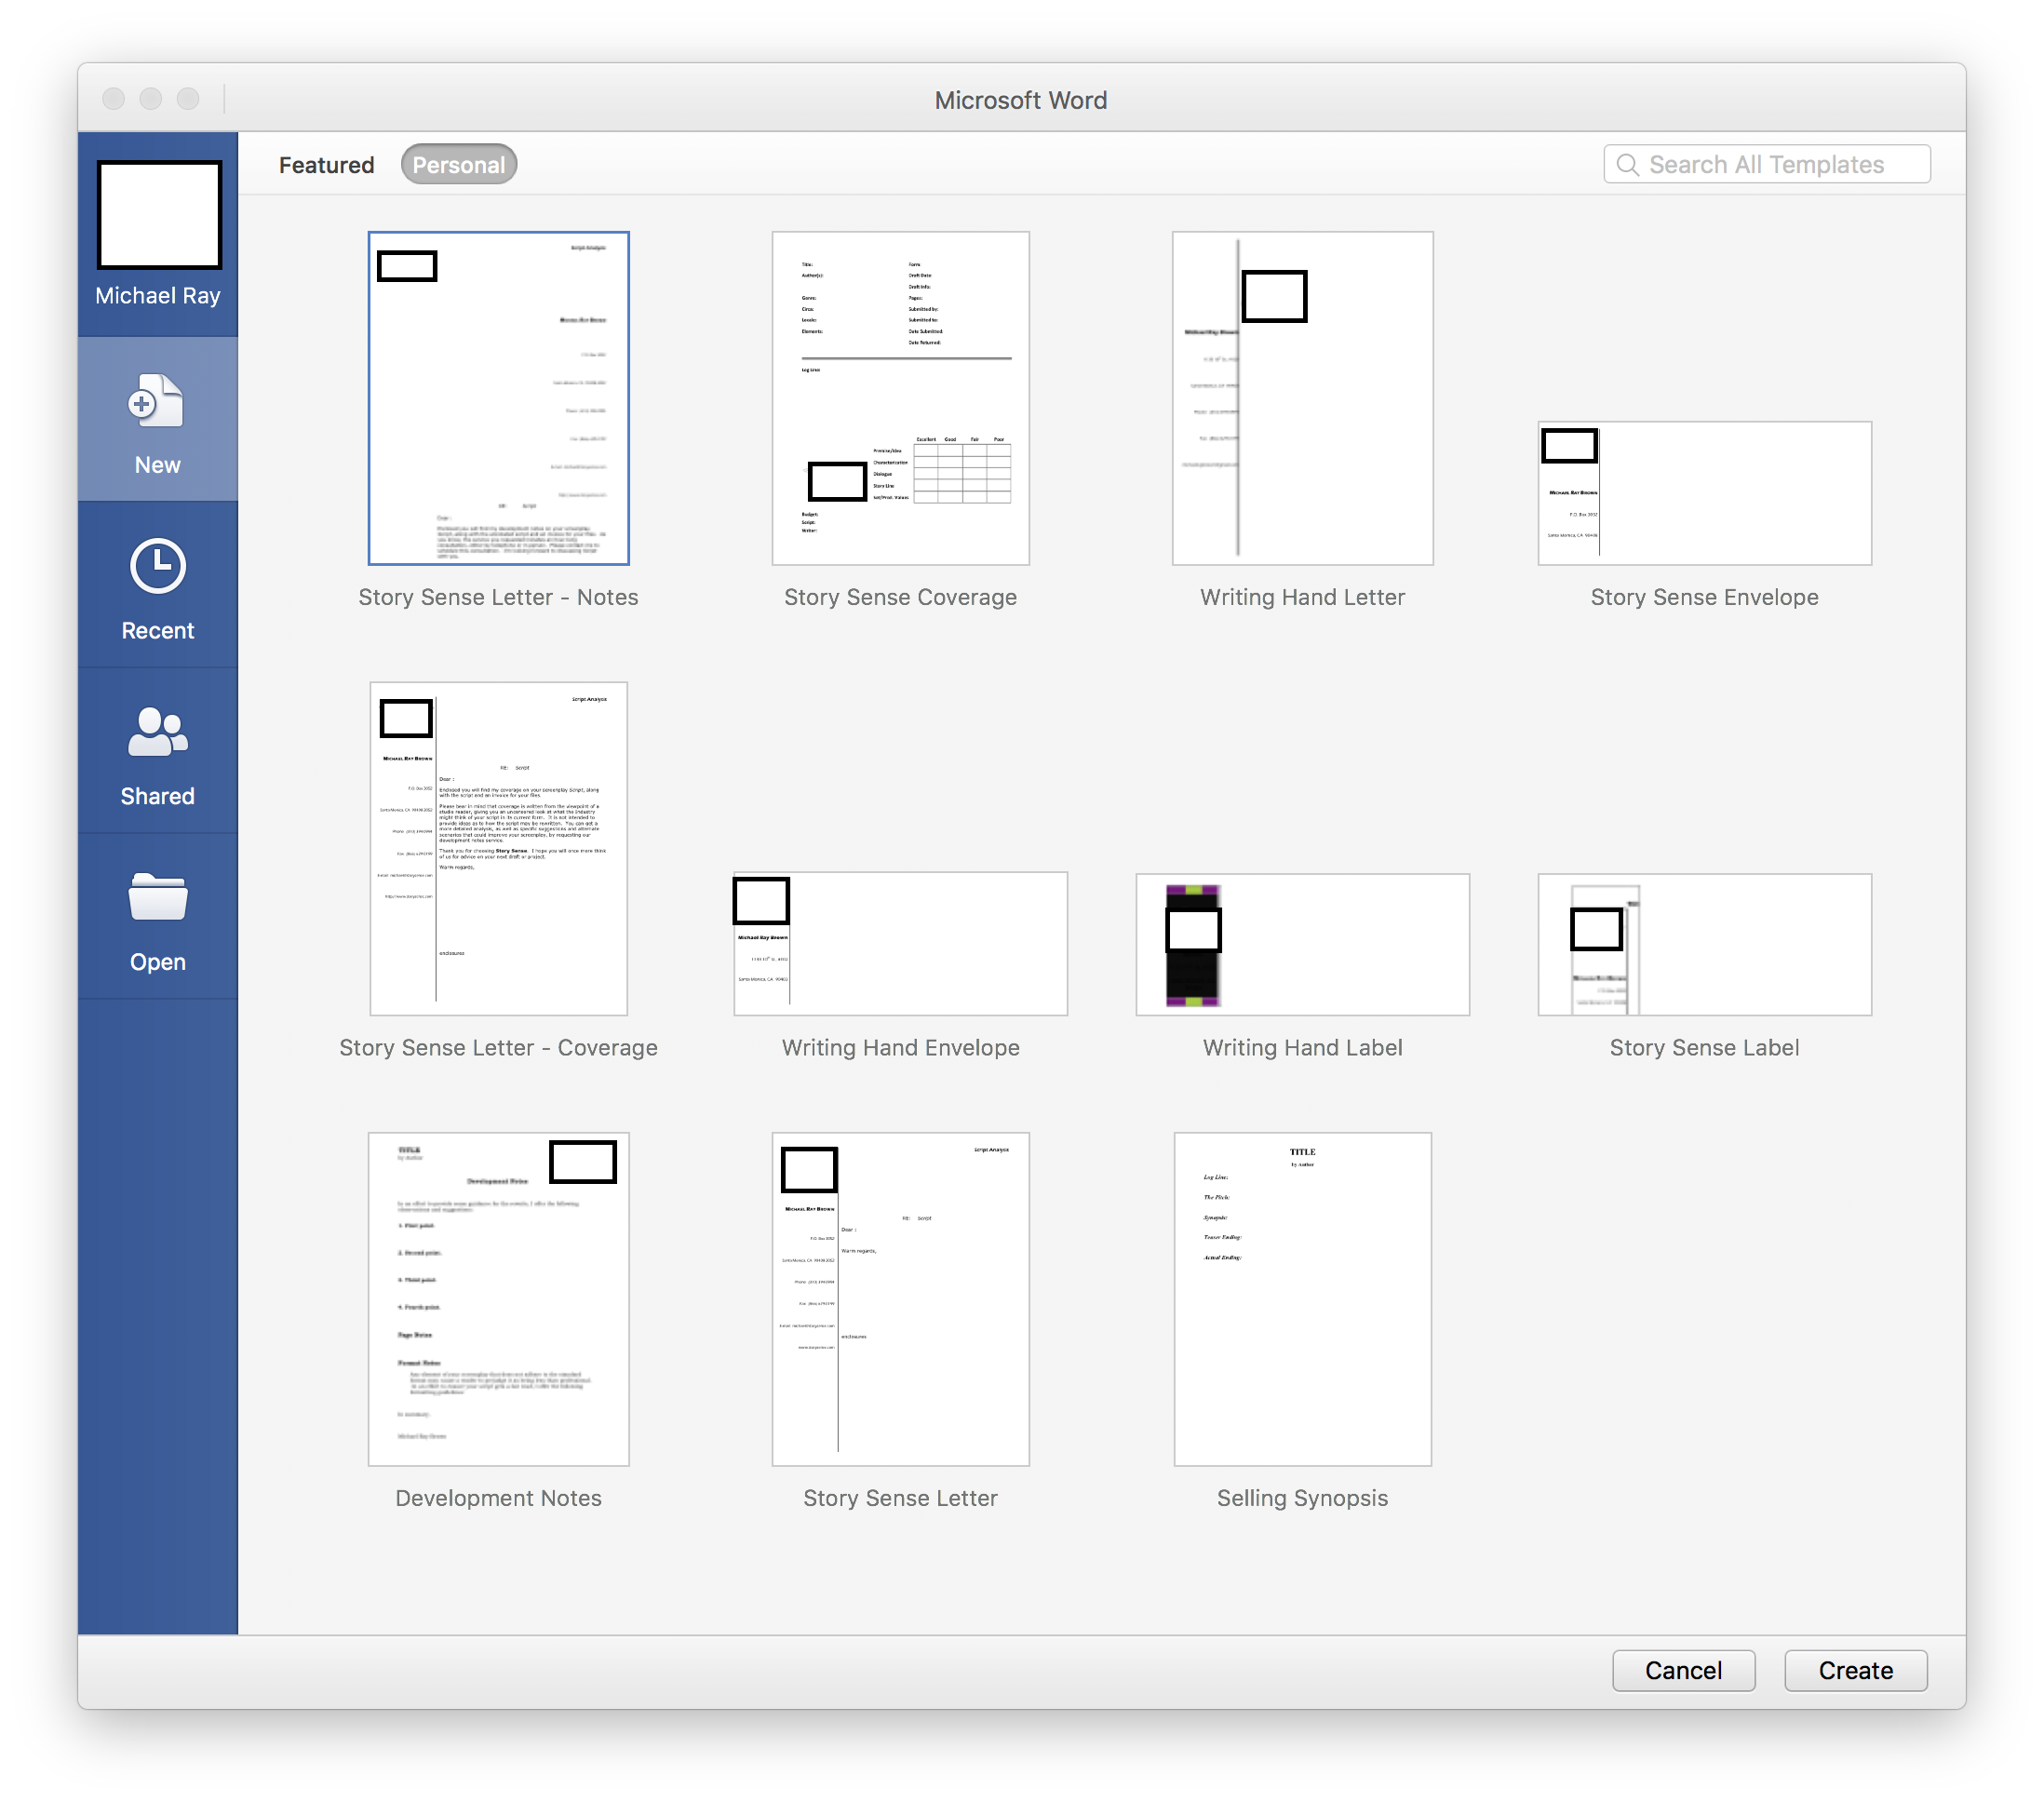Click the "Writing Hand Envelope" caption
The image size is (2044, 1802).
click(900, 1047)
